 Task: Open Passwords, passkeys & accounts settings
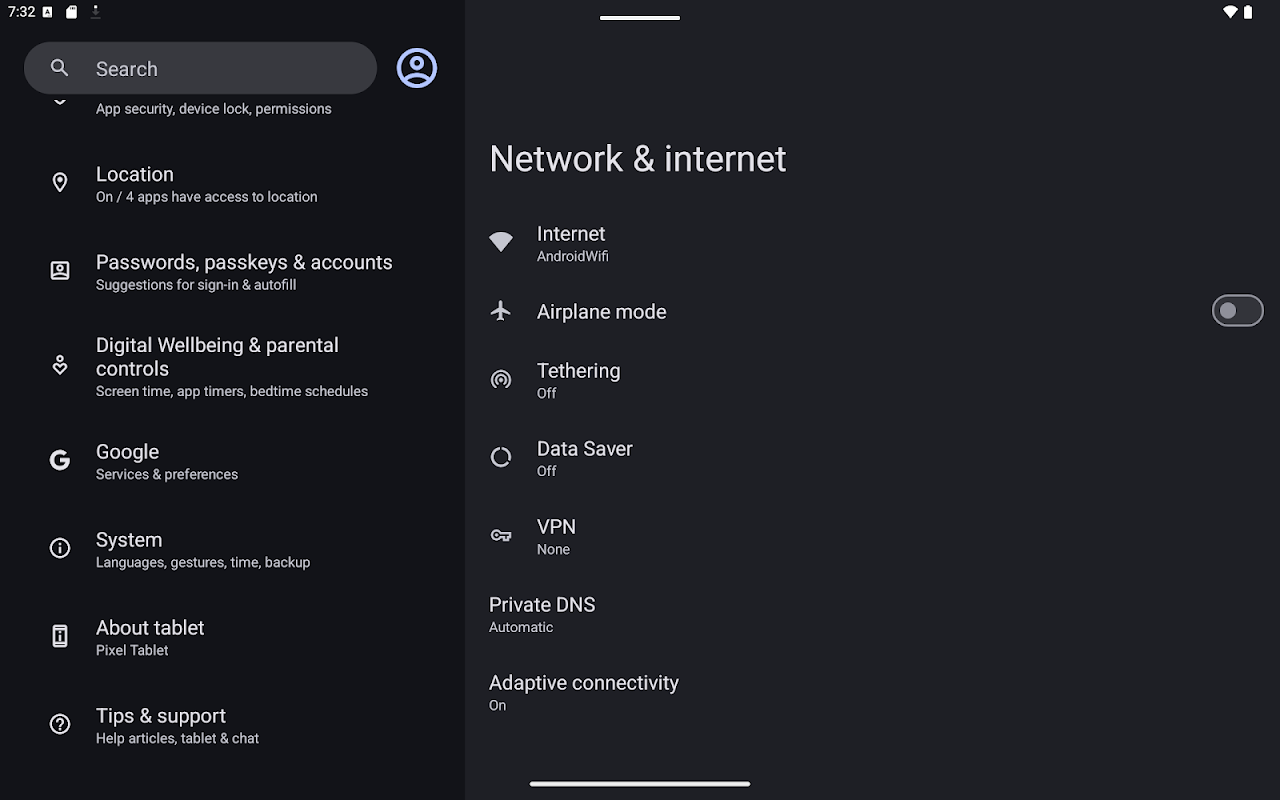(x=232, y=271)
